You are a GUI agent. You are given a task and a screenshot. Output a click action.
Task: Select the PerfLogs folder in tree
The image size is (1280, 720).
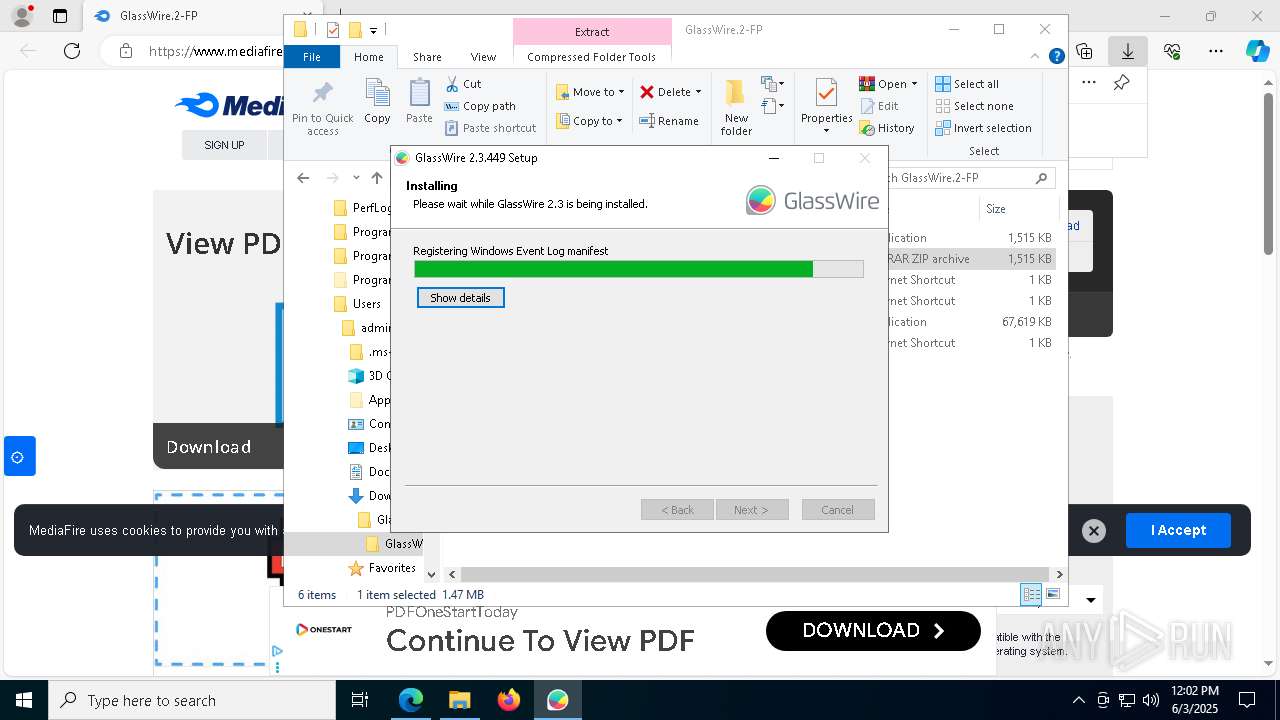point(362,208)
